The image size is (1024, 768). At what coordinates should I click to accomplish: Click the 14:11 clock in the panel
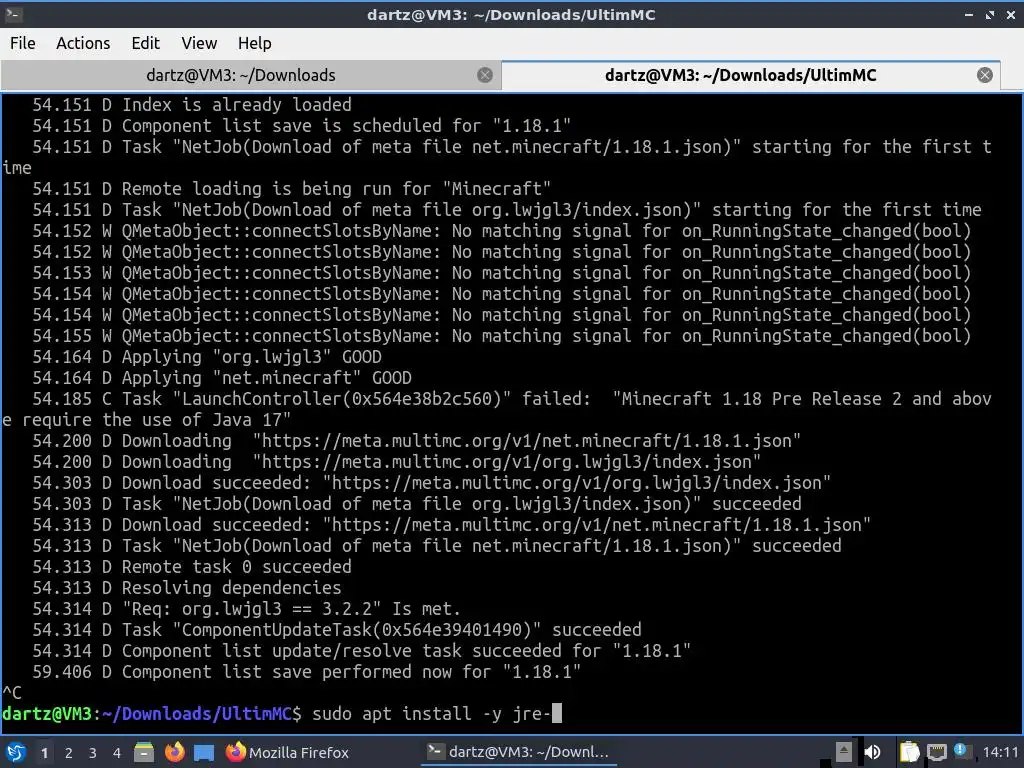pyautogui.click(x=1000, y=752)
